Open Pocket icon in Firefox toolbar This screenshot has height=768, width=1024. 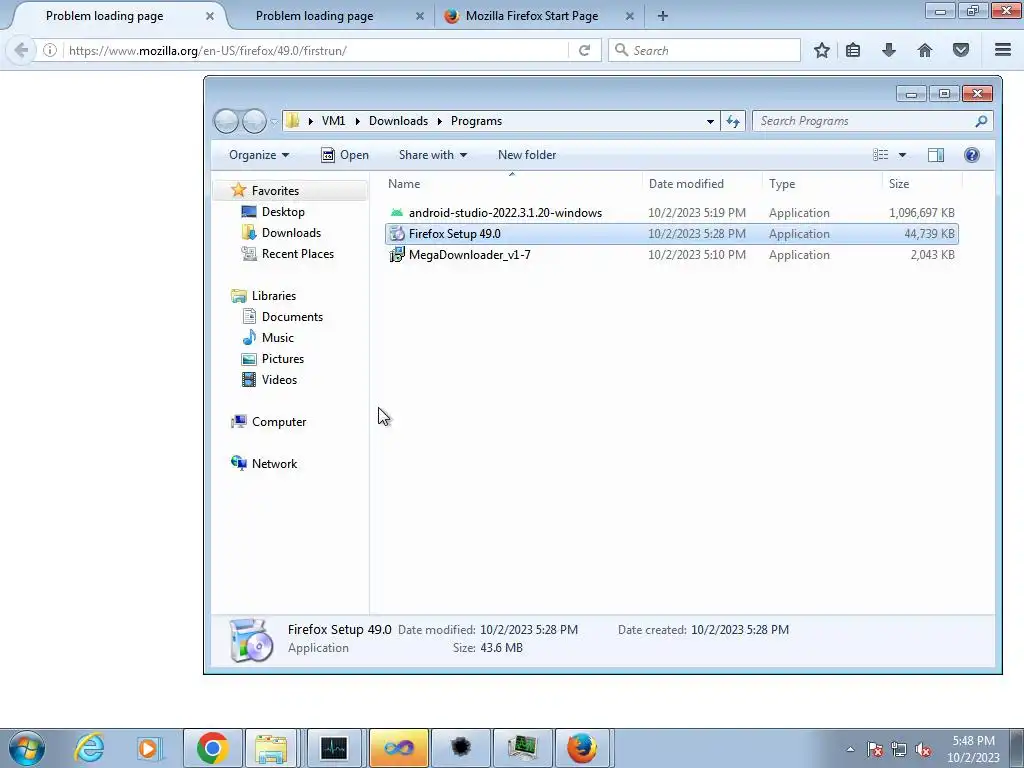pyautogui.click(x=961, y=50)
